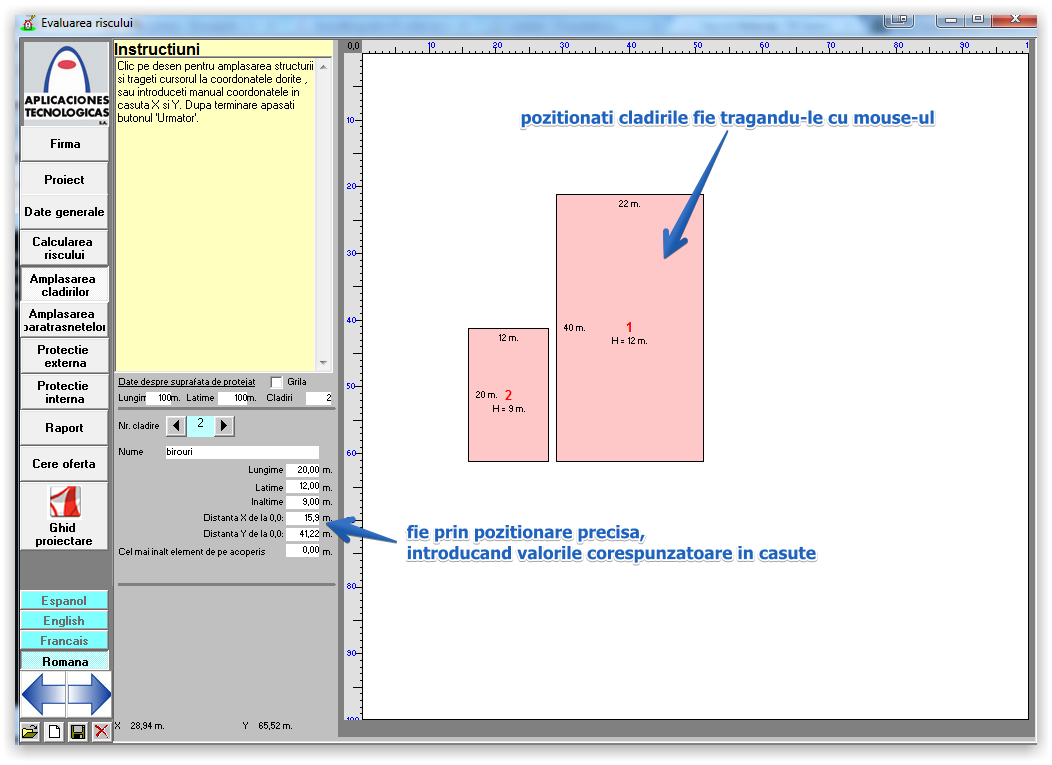Enable the Grila checkbox

click(x=277, y=382)
